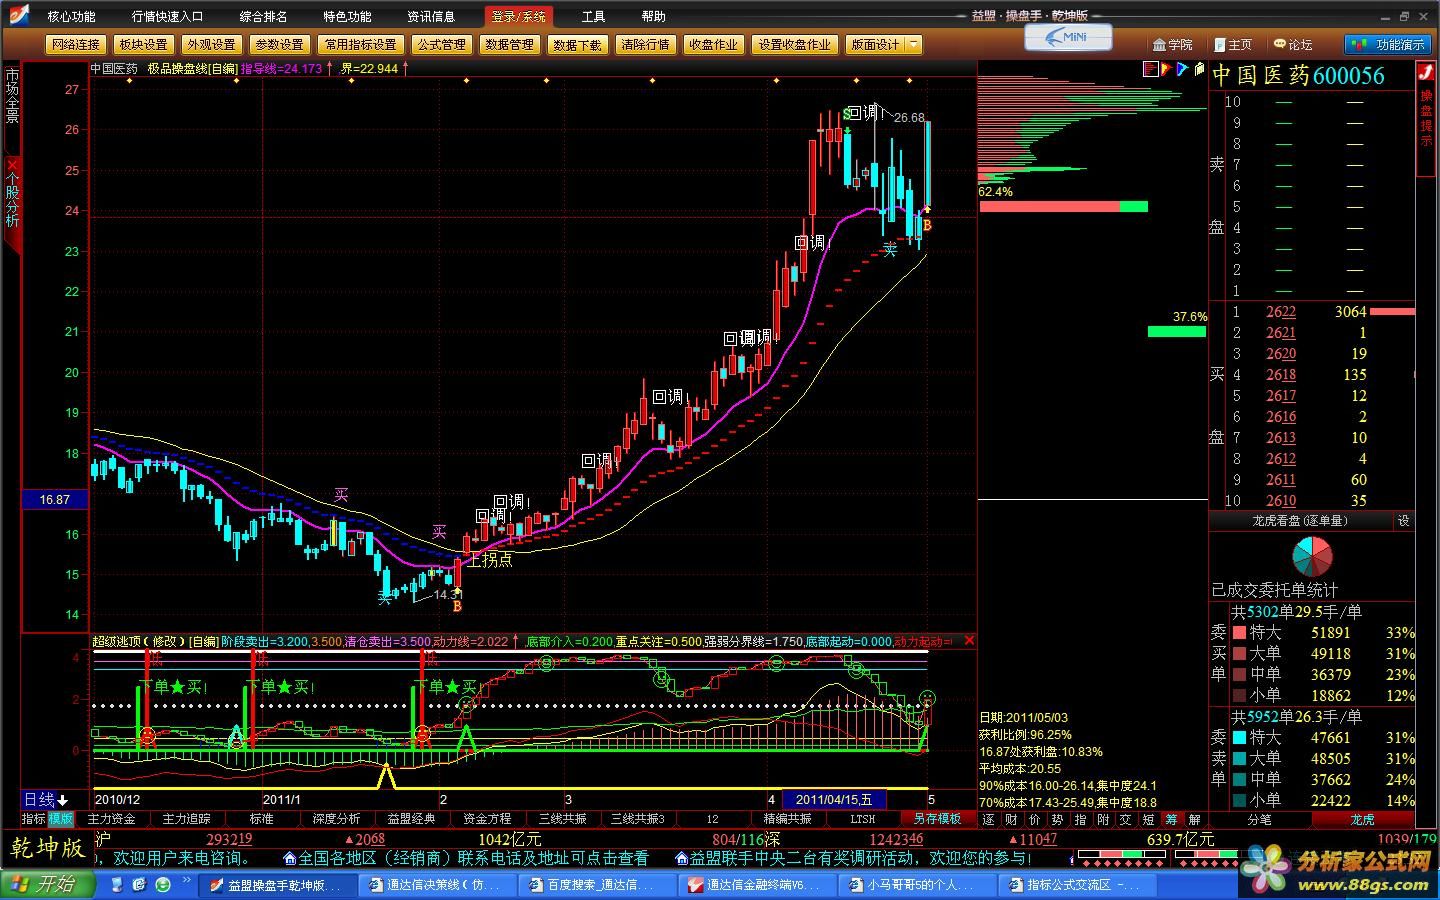Open 常用指标设置 settings
This screenshot has width=1440, height=900.
[x=360, y=44]
